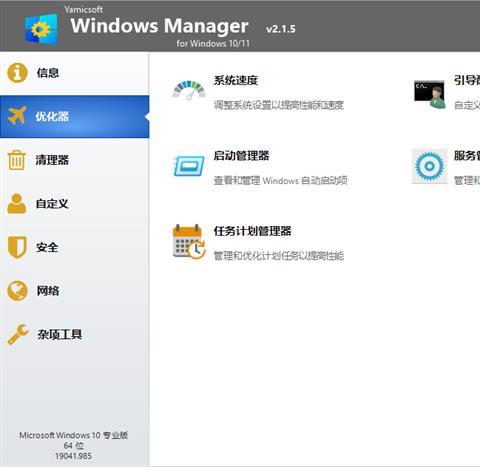Viewport: 480px width, 467px height.
Task: Click the Windows Manager title text
Action: tap(159, 26)
